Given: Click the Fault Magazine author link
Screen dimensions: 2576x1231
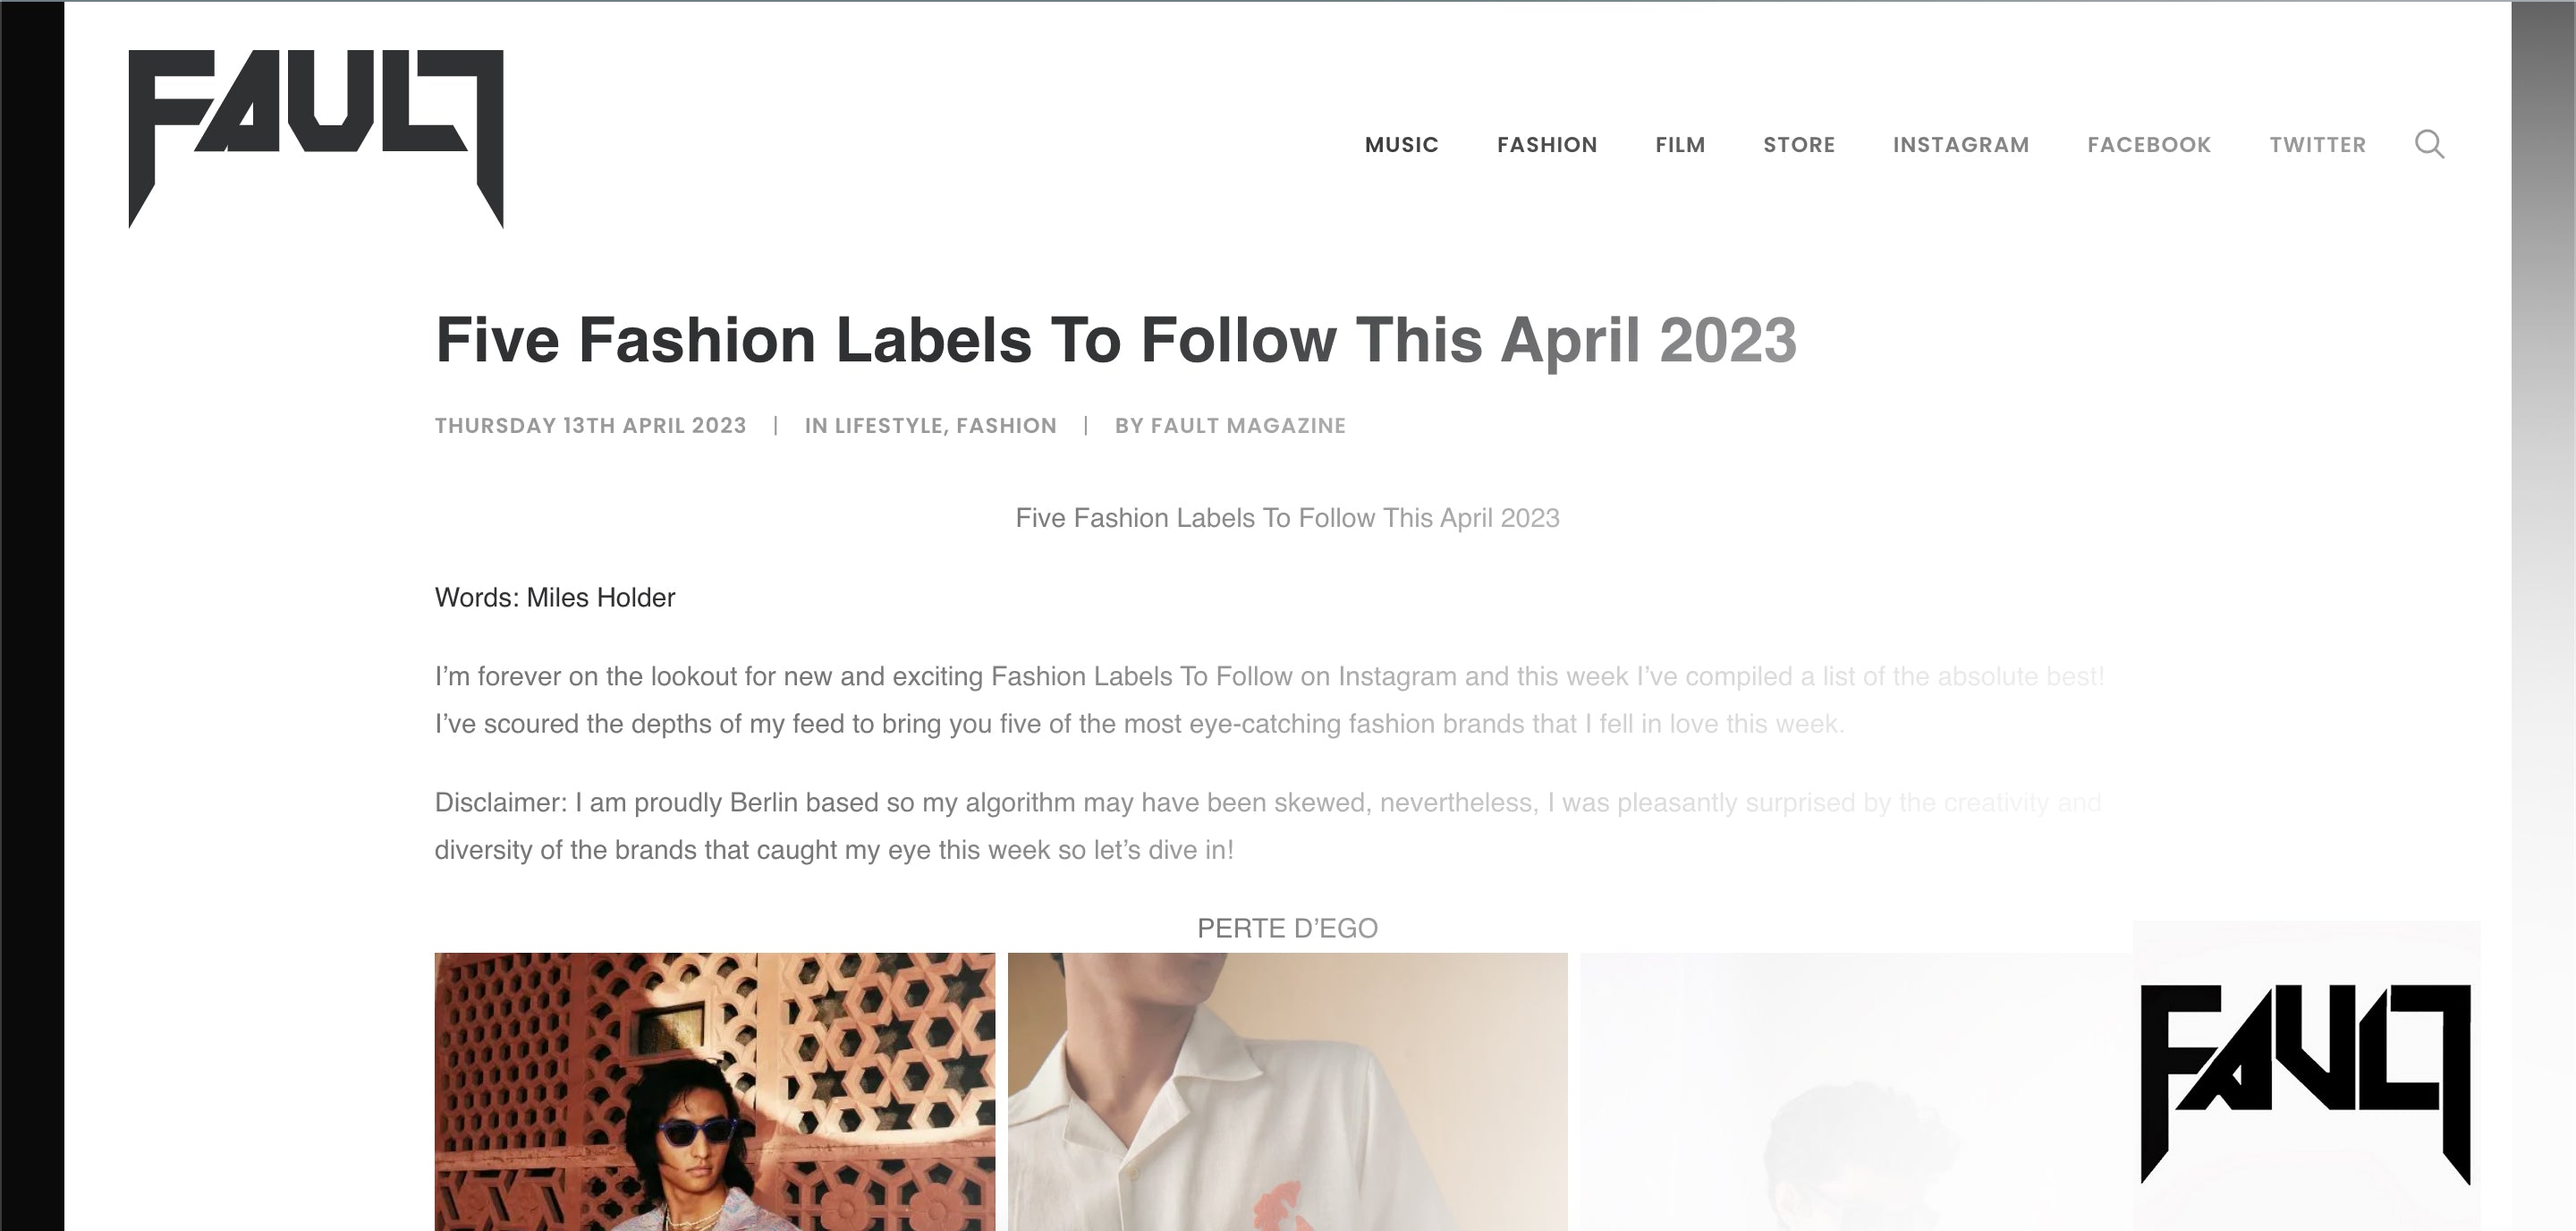Looking at the screenshot, I should pos(1247,426).
